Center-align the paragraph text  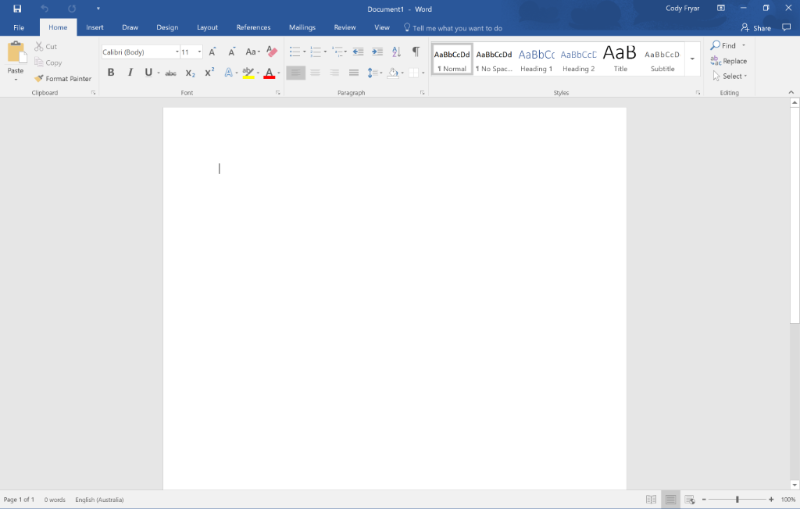[x=315, y=73]
